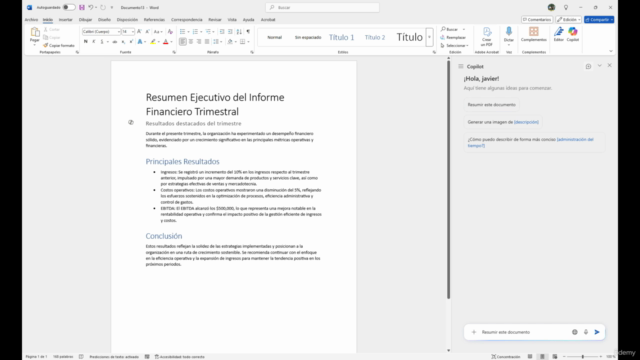Save document with the disk icon
Screen dimensions: 640x360
click(82, 7)
